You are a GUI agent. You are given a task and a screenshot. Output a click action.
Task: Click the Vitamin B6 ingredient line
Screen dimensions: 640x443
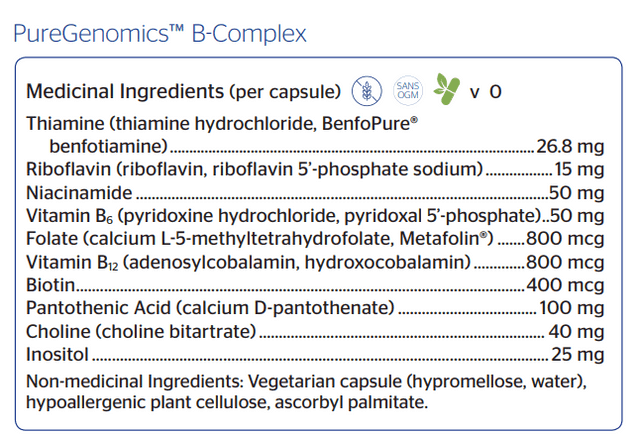[315, 216]
